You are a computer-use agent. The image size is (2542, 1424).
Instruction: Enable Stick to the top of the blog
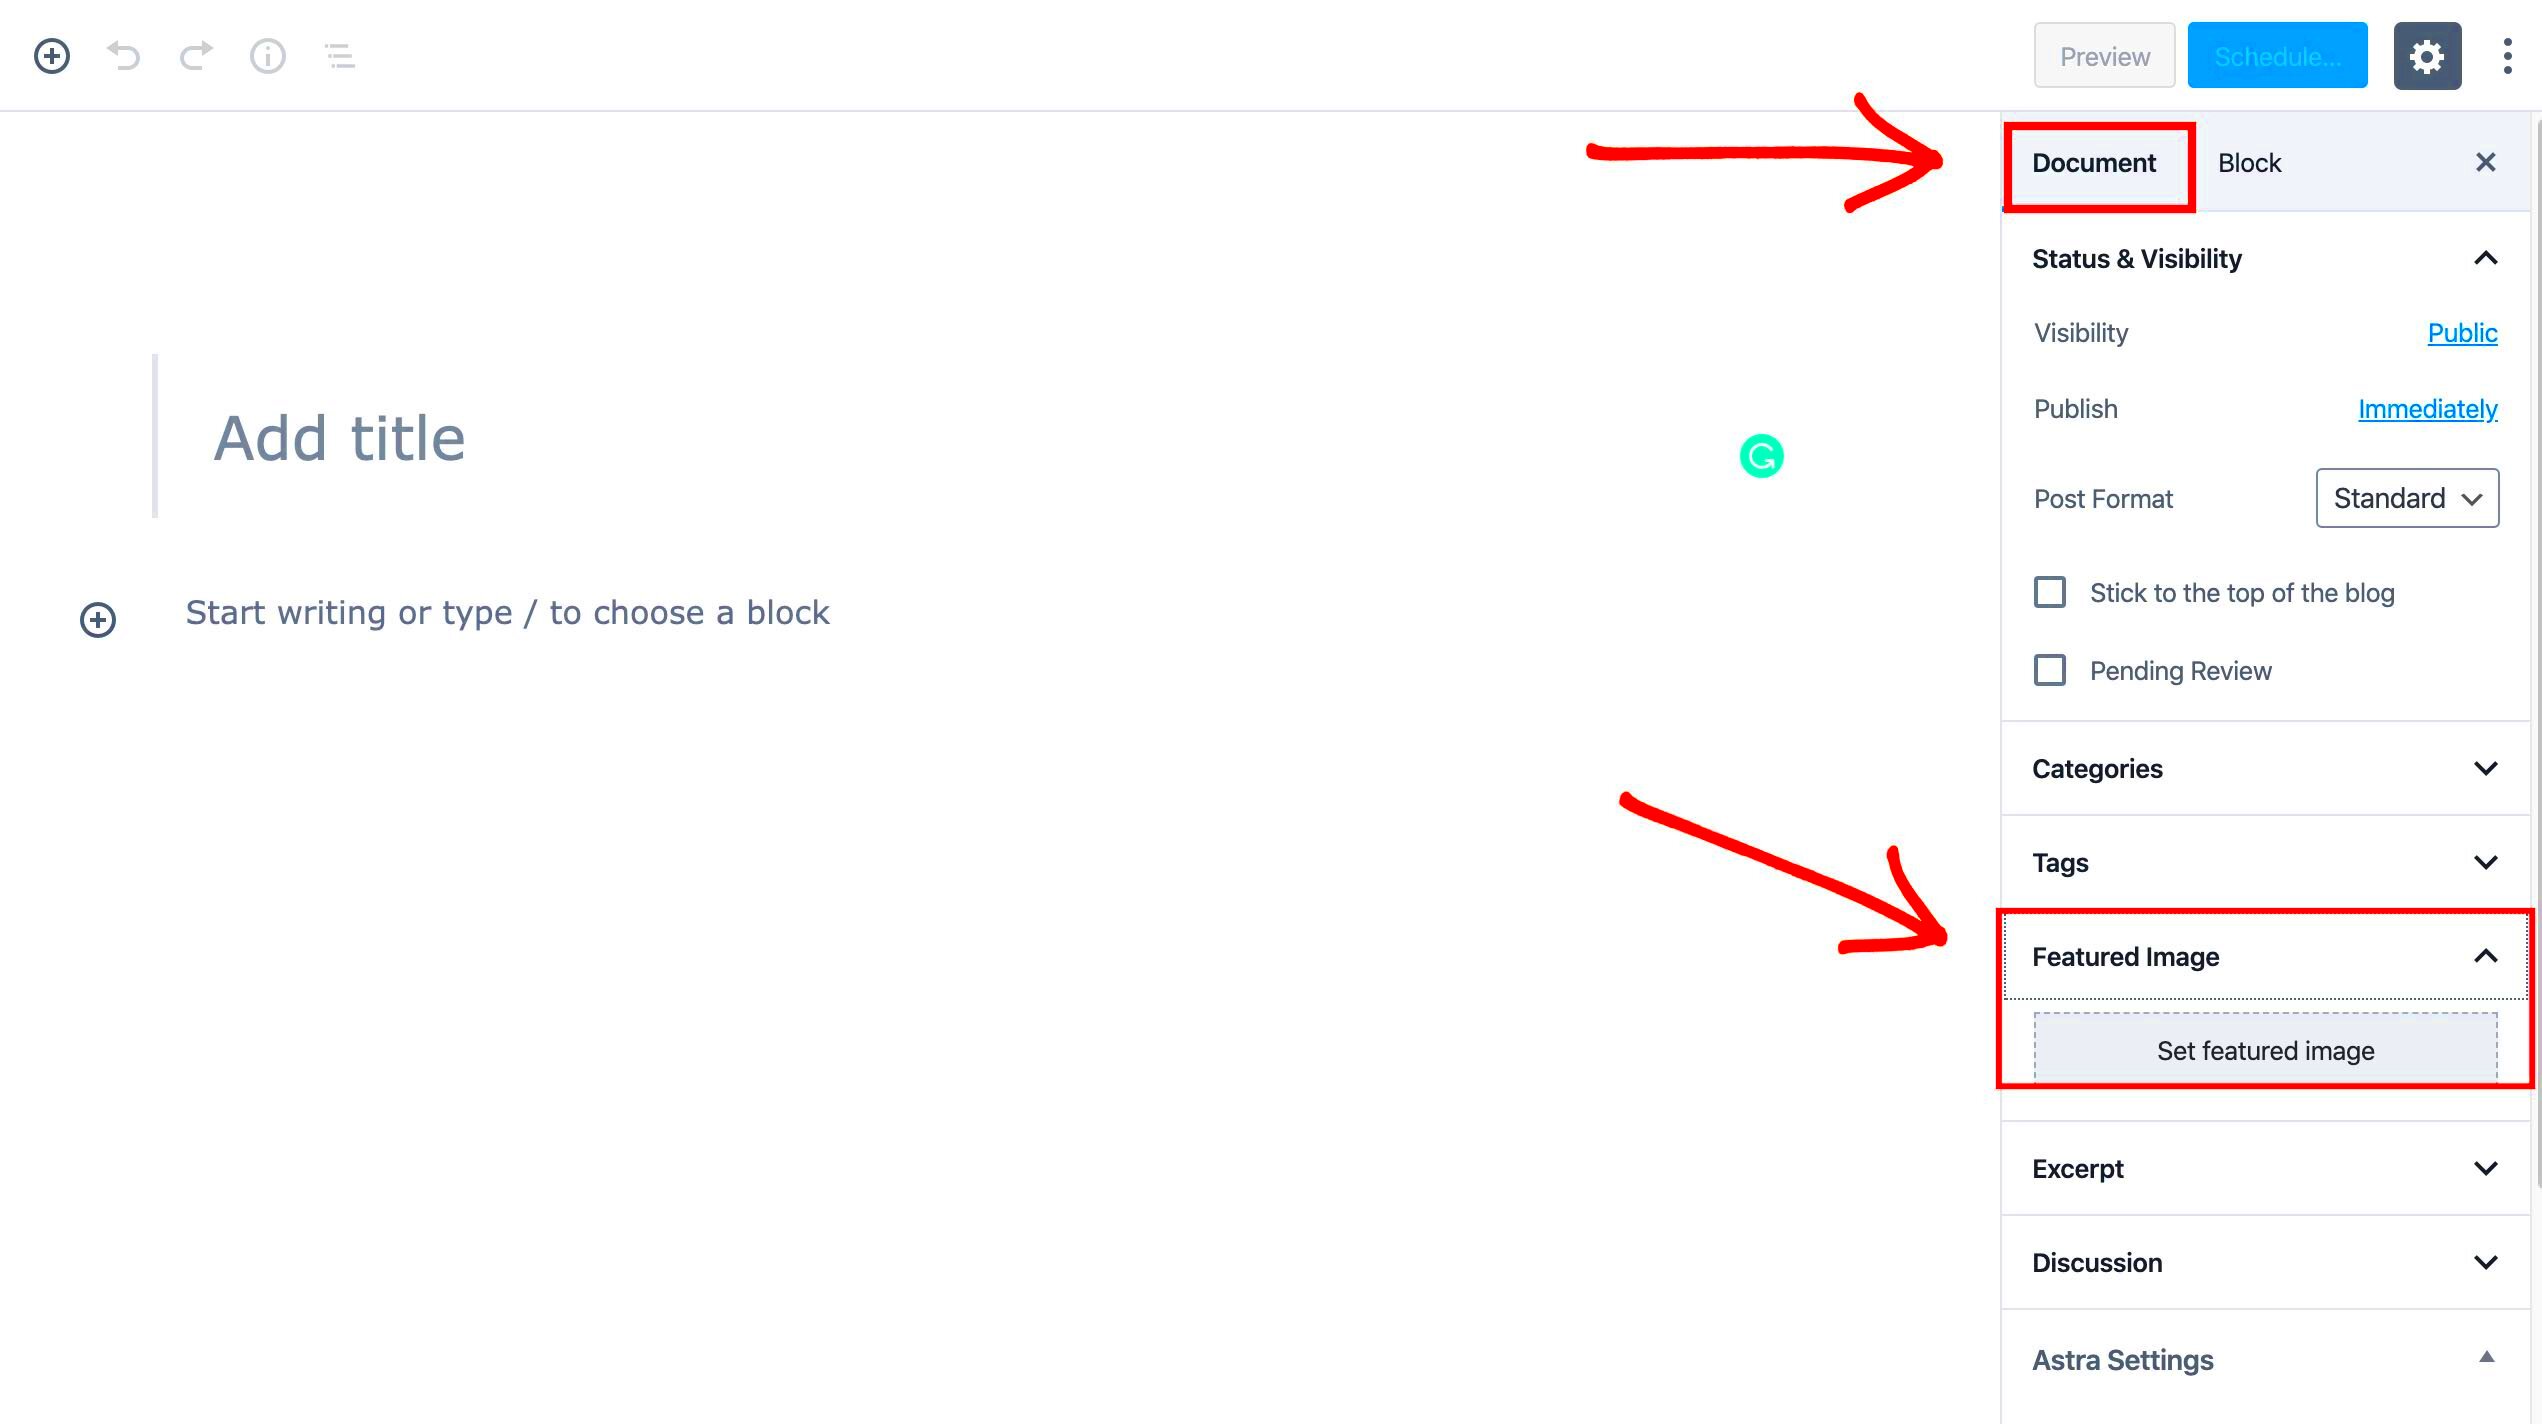(x=2050, y=592)
